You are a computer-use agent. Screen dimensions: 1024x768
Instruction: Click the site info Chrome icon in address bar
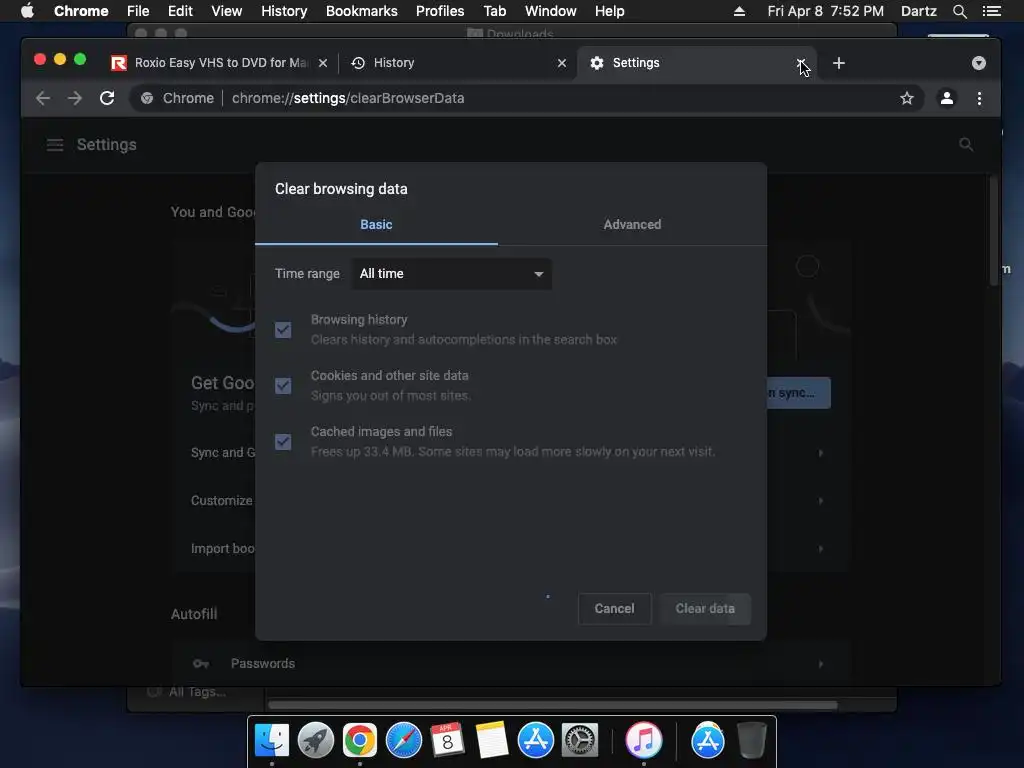click(x=148, y=98)
